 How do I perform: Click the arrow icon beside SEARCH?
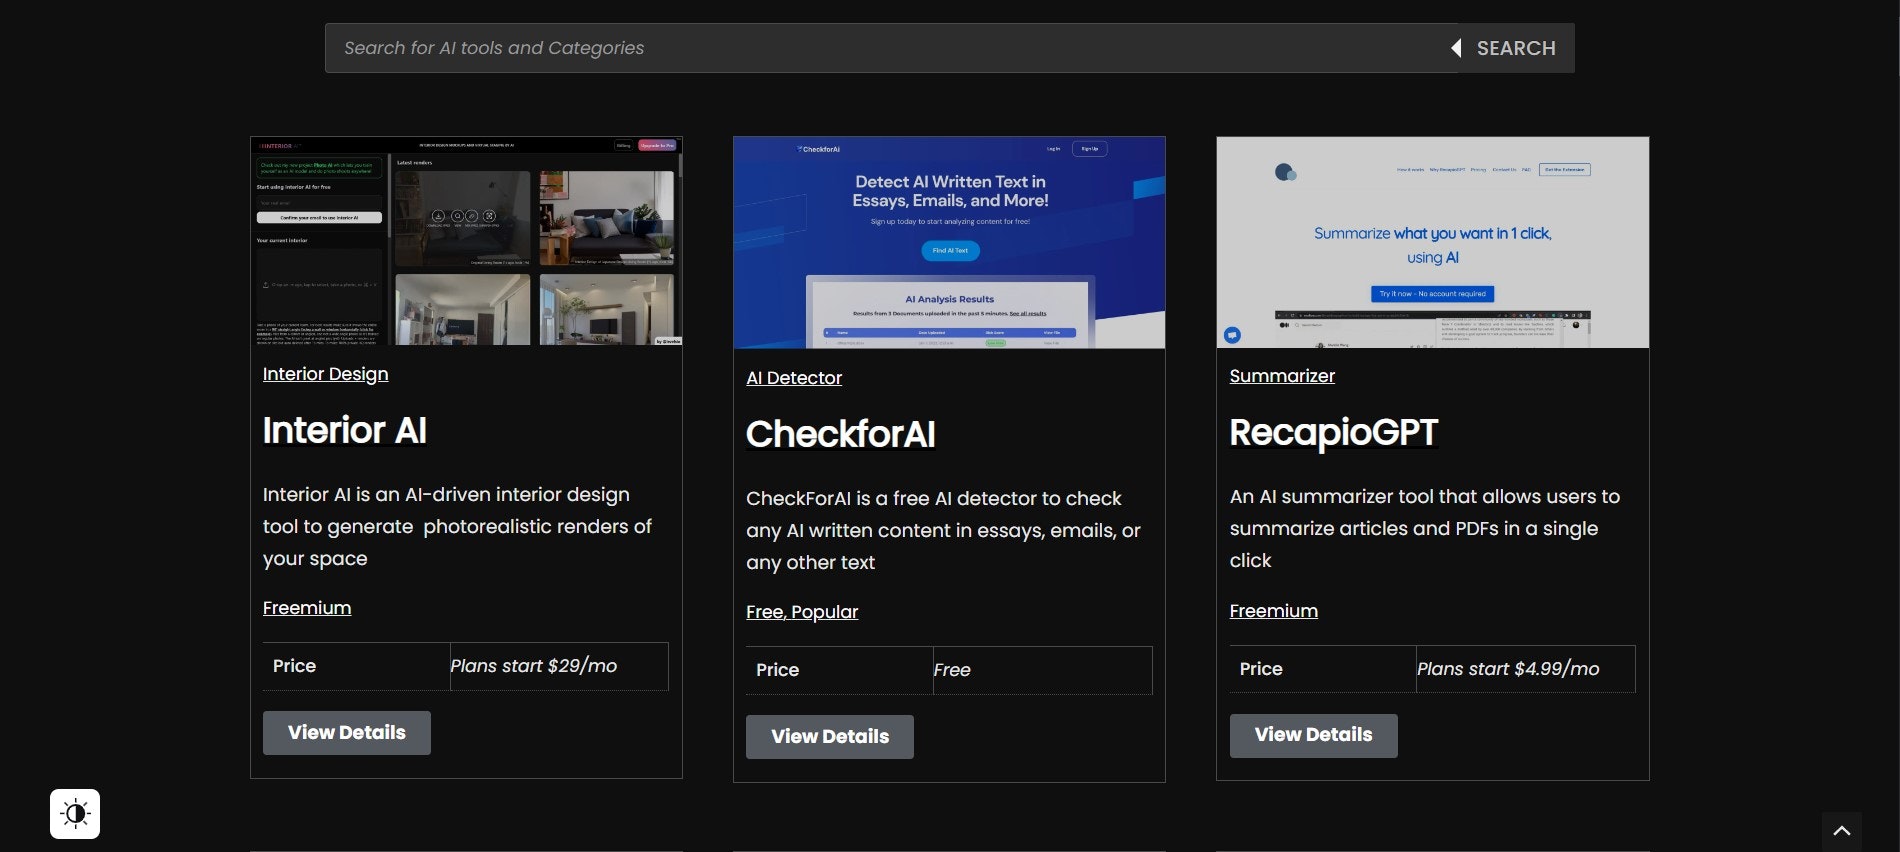tap(1456, 48)
